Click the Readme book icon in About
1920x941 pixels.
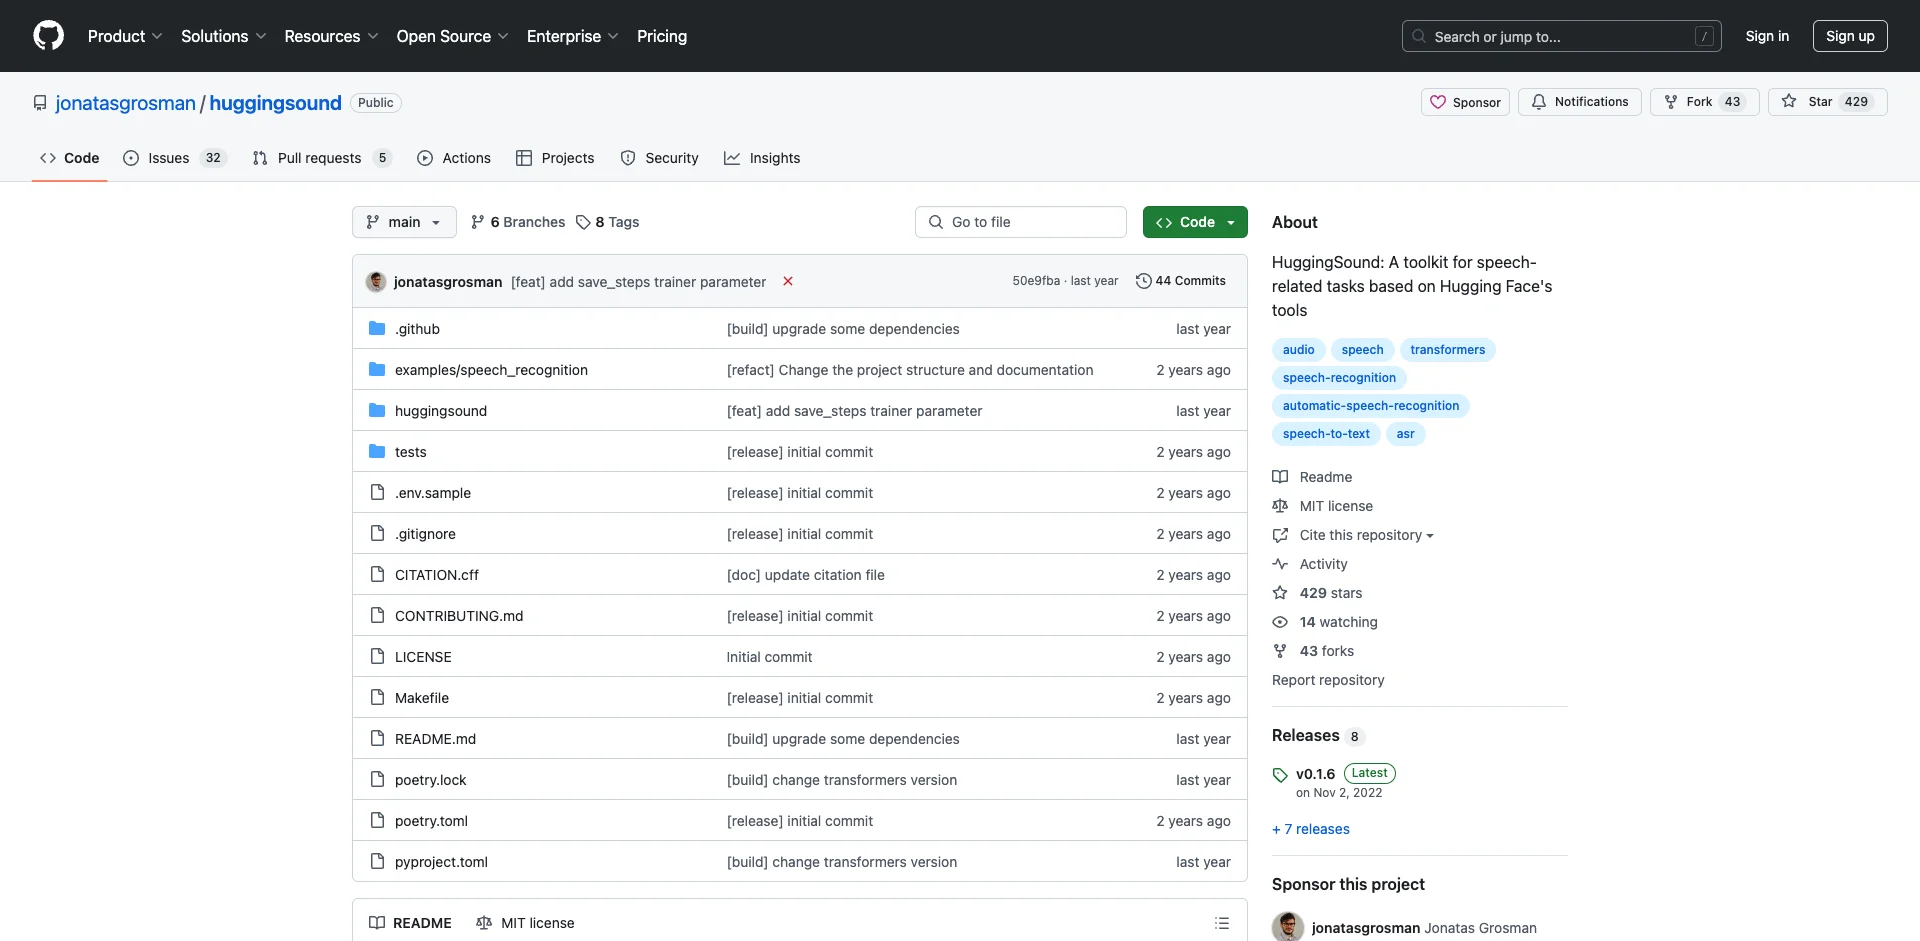[1280, 477]
